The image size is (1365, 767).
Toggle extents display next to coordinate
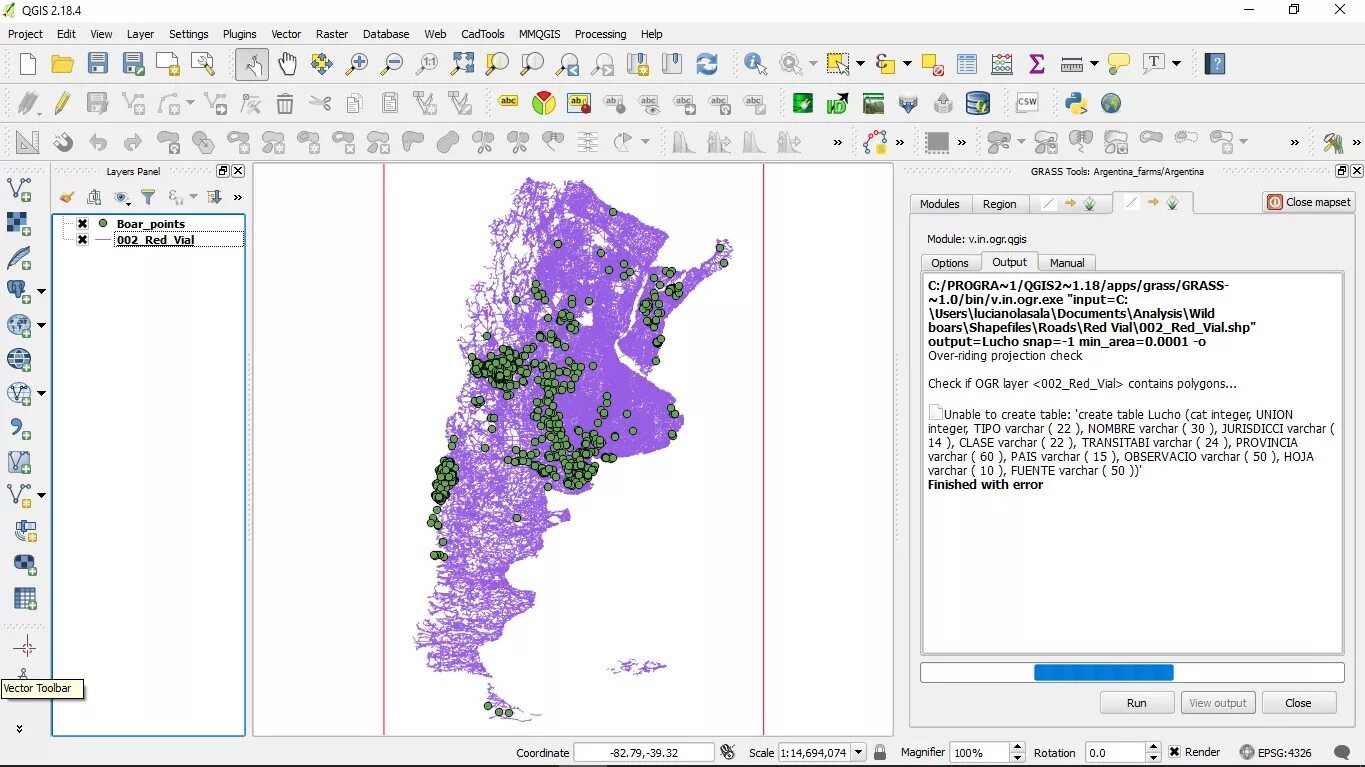pos(727,752)
